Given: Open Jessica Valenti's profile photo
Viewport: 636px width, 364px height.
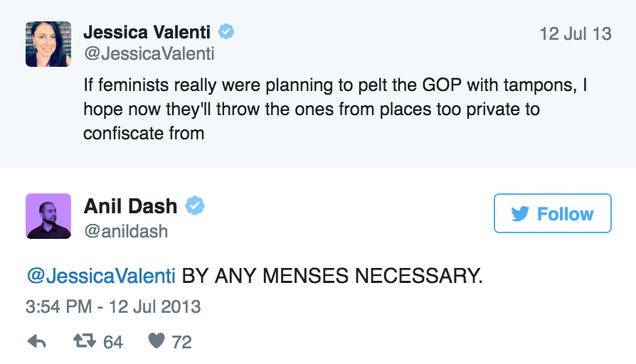Looking at the screenshot, I should pyautogui.click(x=48, y=44).
